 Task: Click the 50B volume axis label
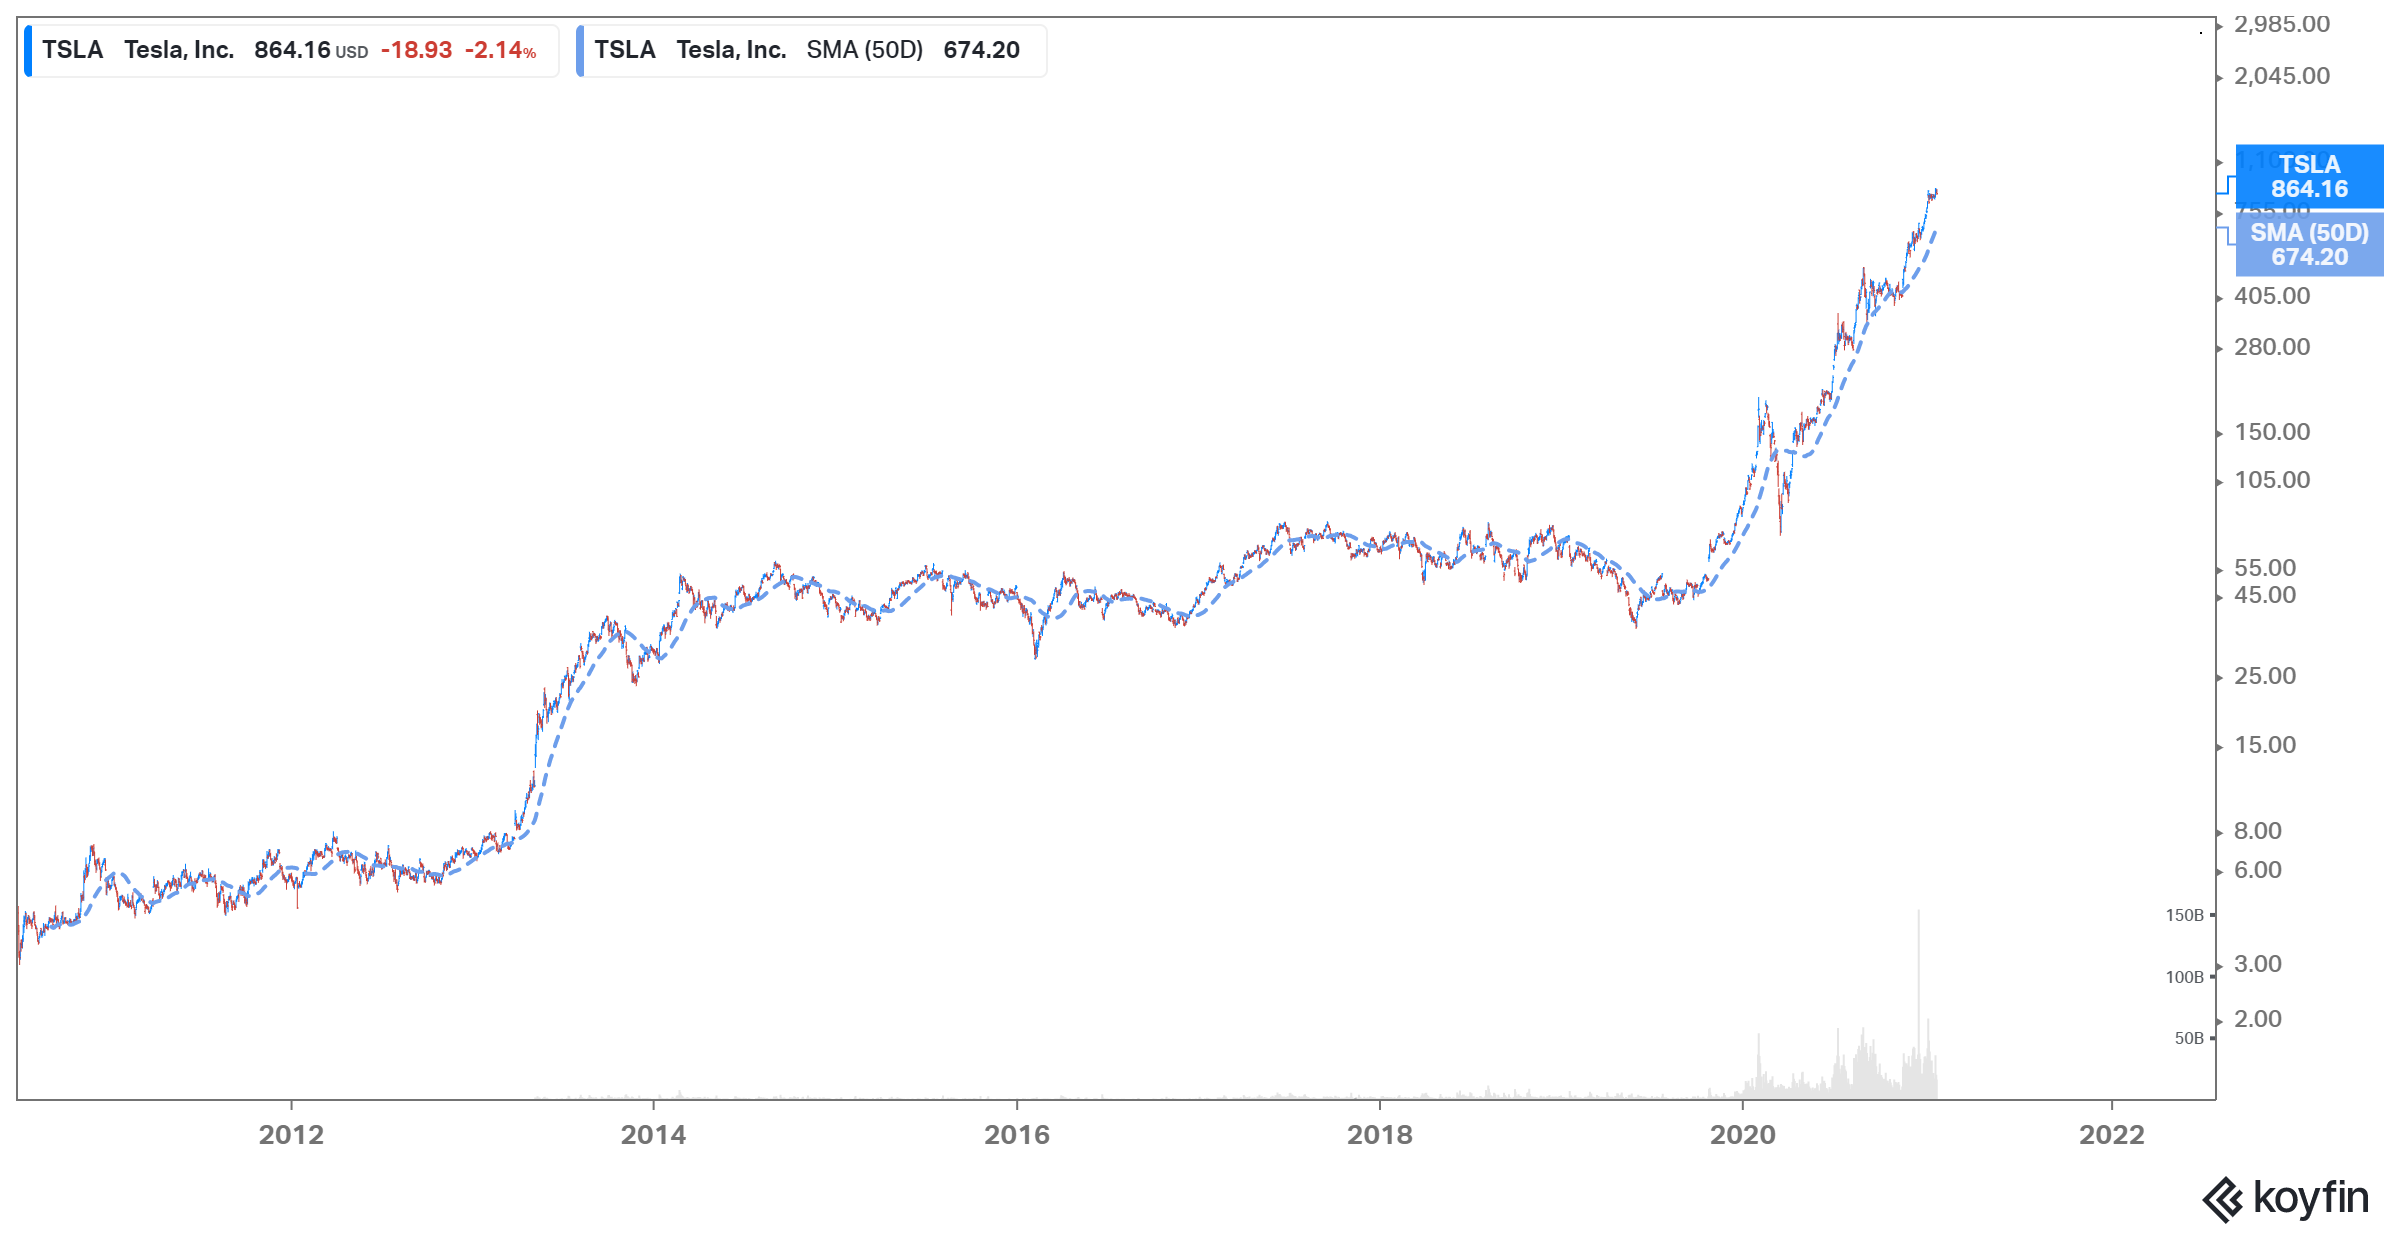2189,1038
